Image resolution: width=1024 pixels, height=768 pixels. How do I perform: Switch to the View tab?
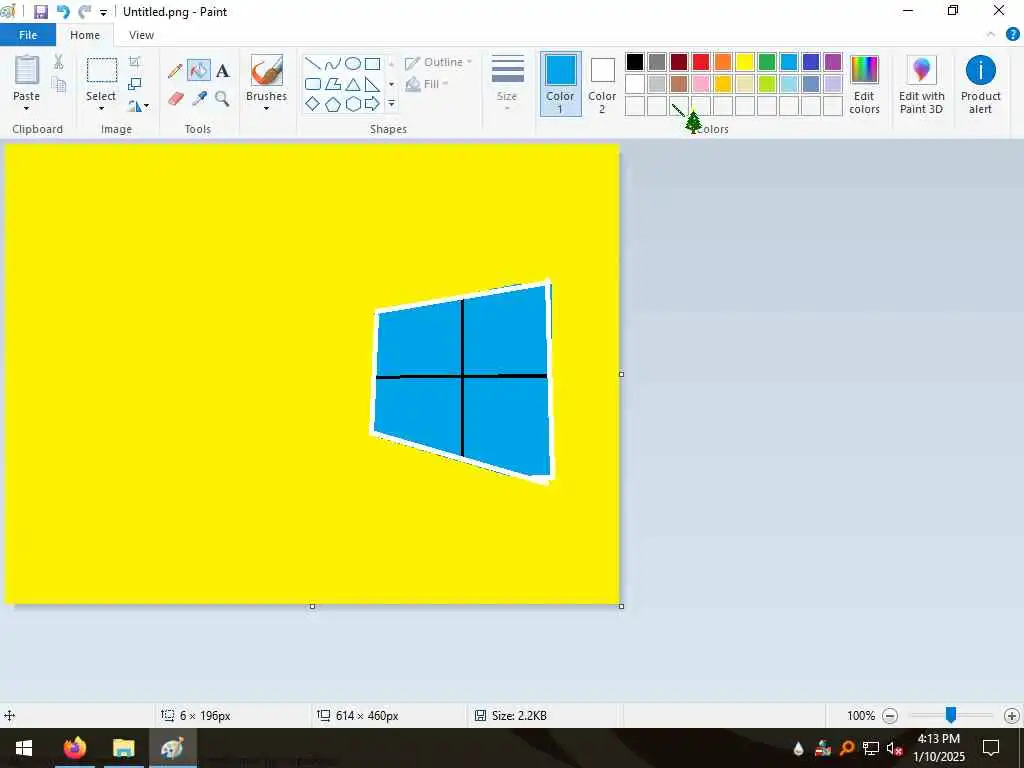141,35
